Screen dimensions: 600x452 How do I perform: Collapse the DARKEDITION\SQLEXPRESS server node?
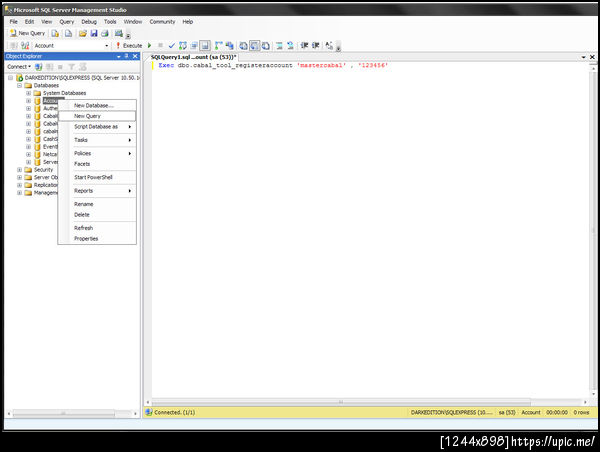(10, 78)
